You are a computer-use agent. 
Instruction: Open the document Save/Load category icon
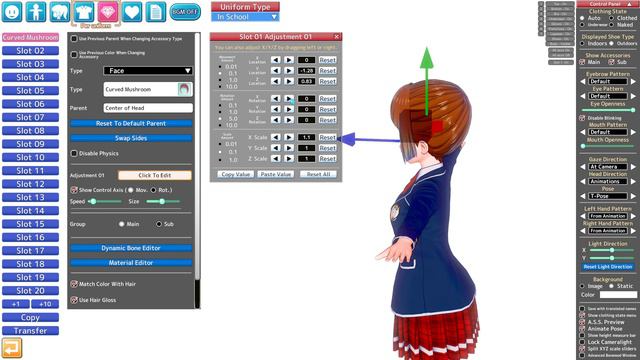coord(156,12)
